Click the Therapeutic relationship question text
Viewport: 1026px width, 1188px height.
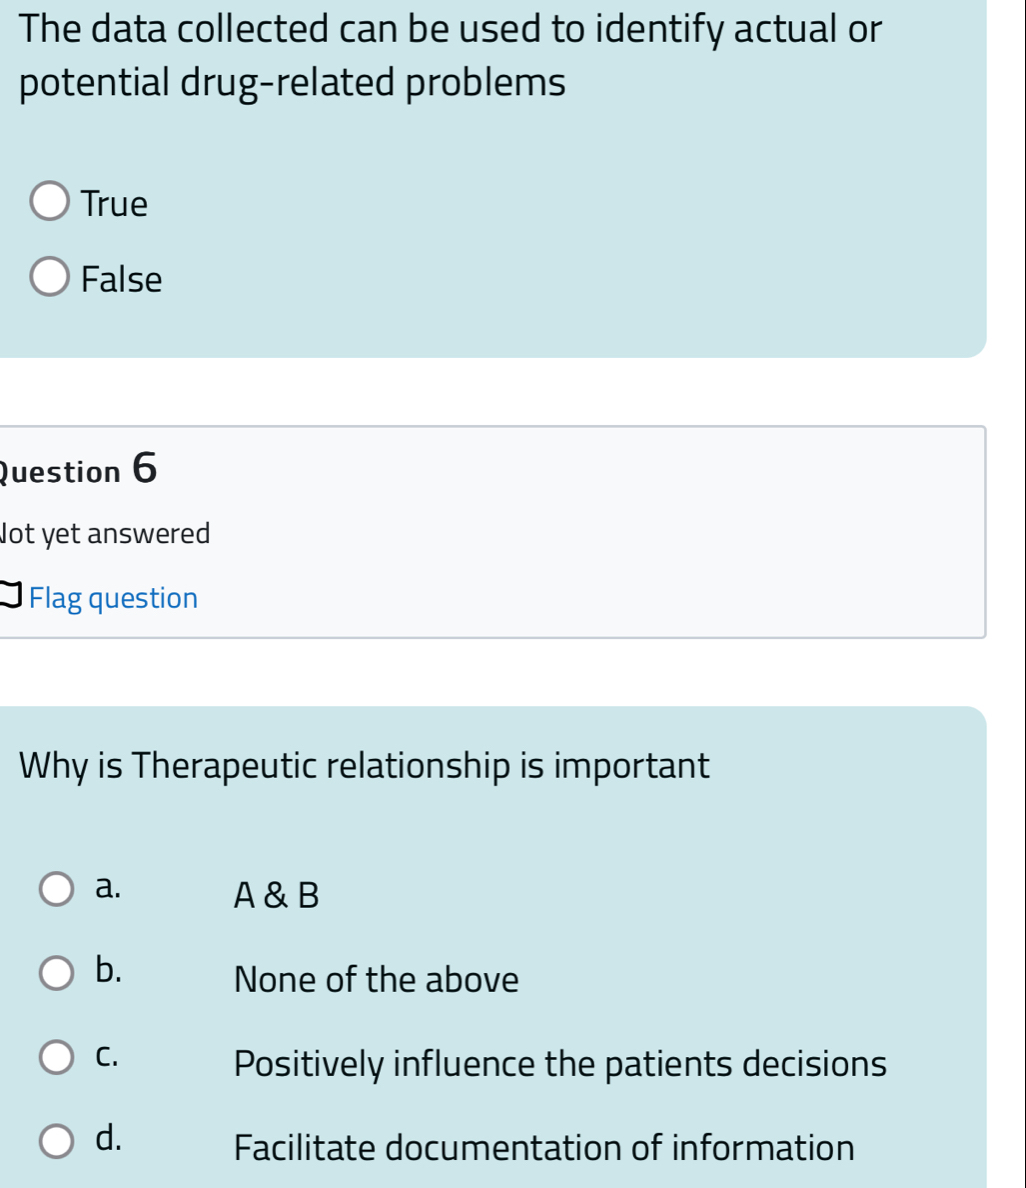pyautogui.click(x=365, y=766)
